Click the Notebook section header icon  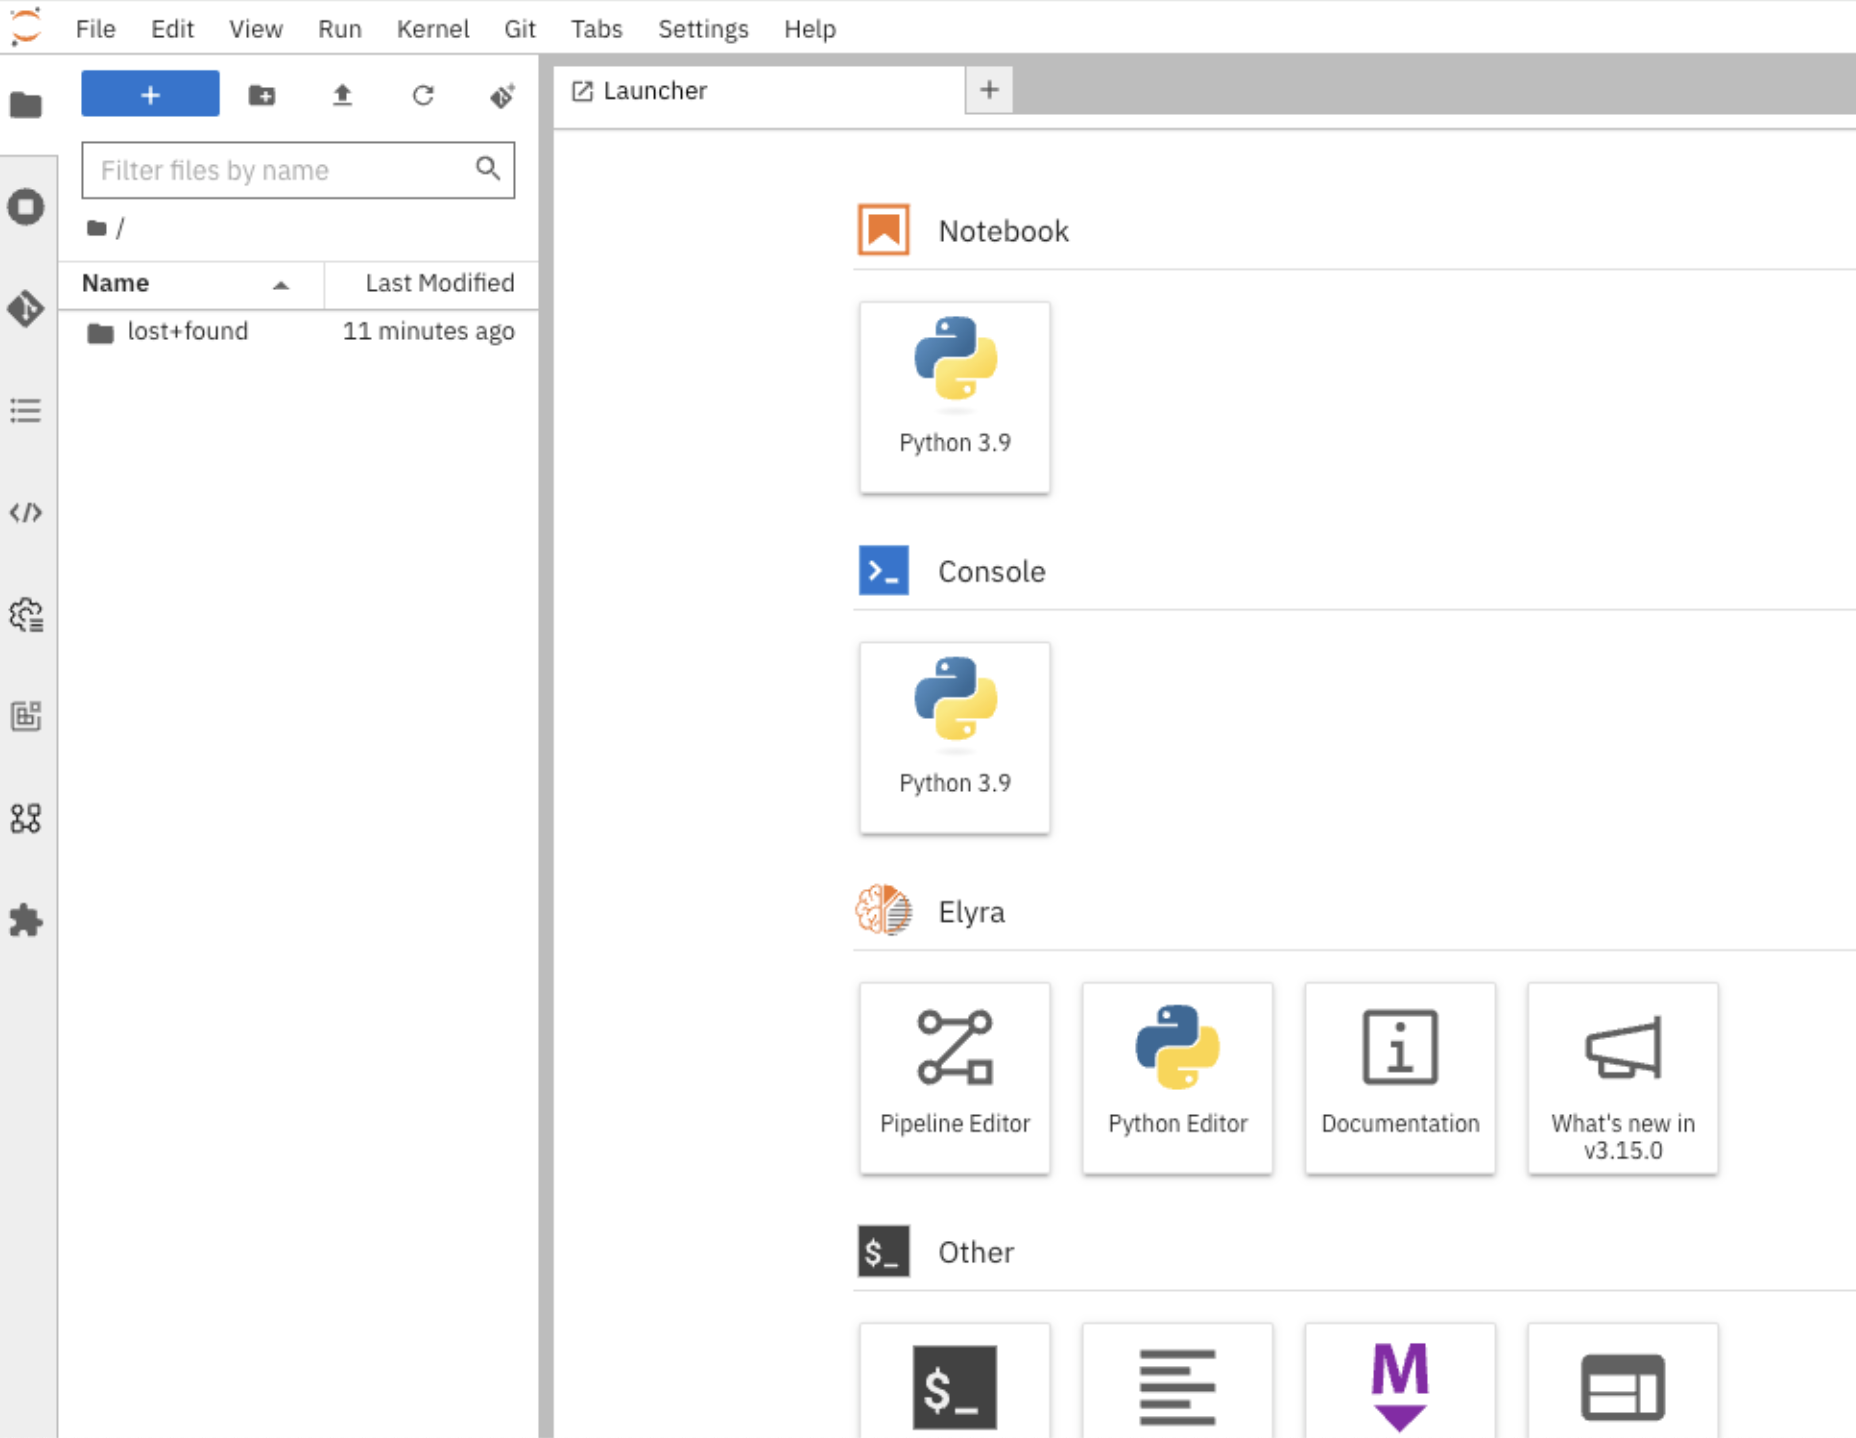[883, 230]
